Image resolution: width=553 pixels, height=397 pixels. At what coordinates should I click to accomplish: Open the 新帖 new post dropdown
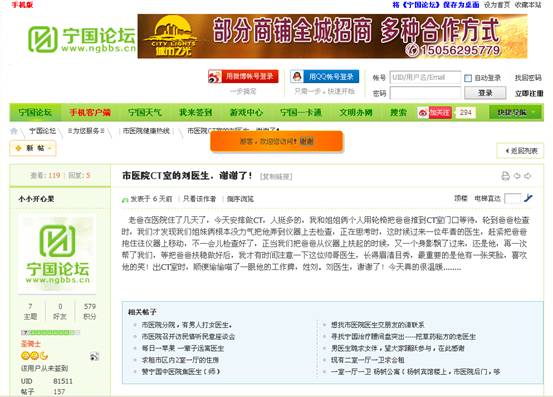(x=33, y=148)
